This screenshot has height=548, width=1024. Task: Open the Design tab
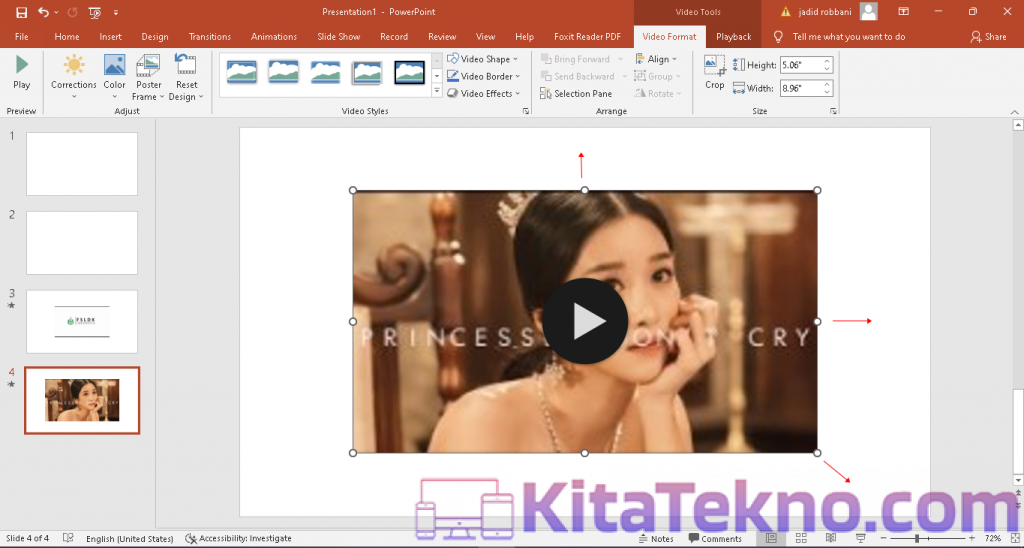tap(155, 37)
